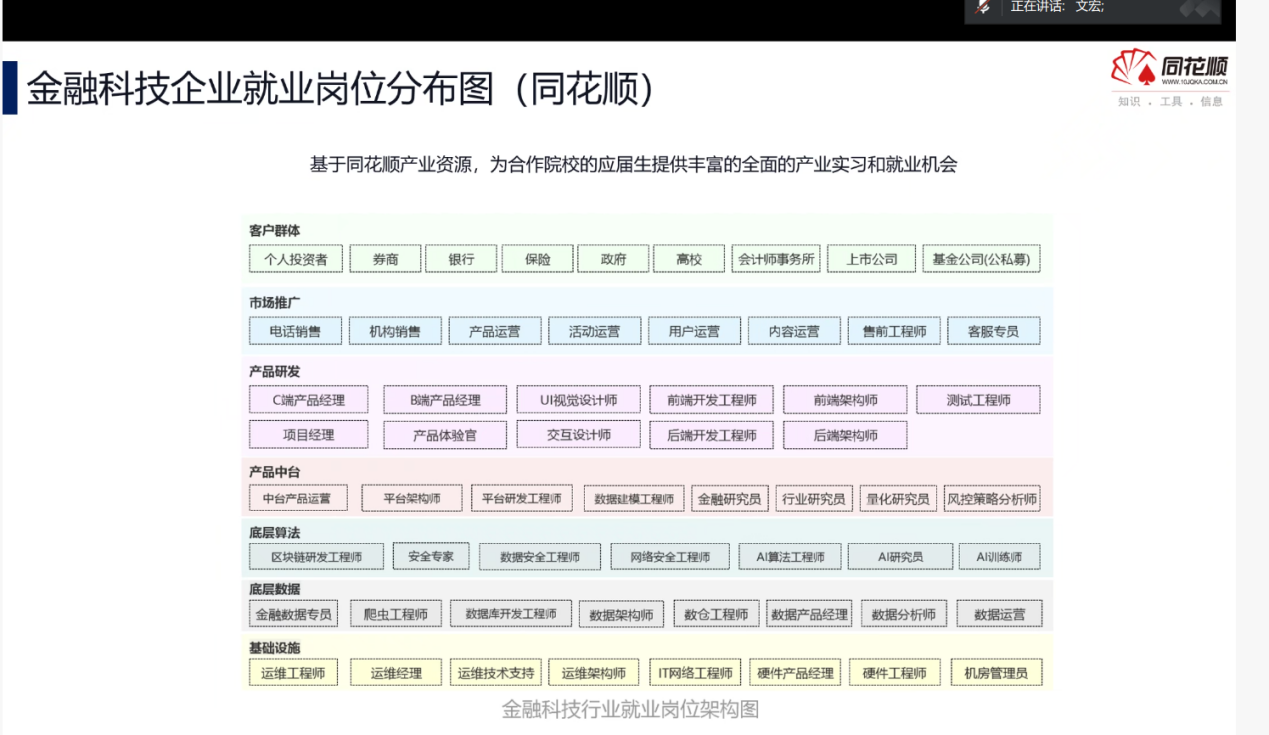
Task: Click the 机房管理员 box
Action: pyautogui.click(x=995, y=673)
